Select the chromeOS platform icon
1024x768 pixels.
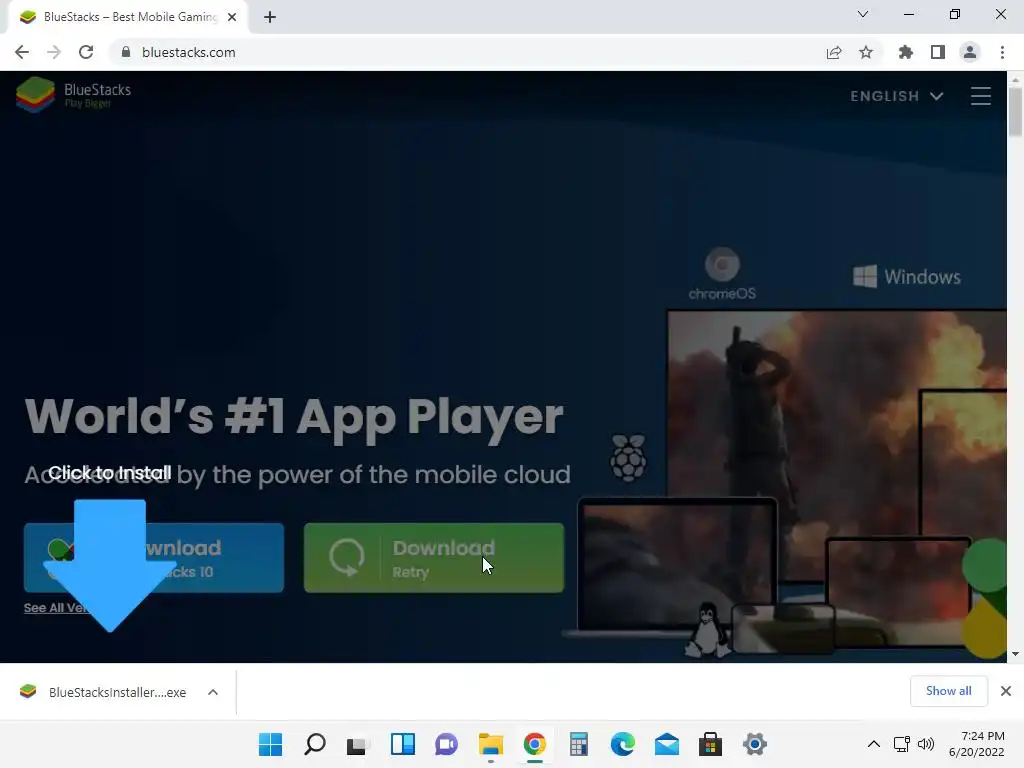pyautogui.click(x=722, y=274)
